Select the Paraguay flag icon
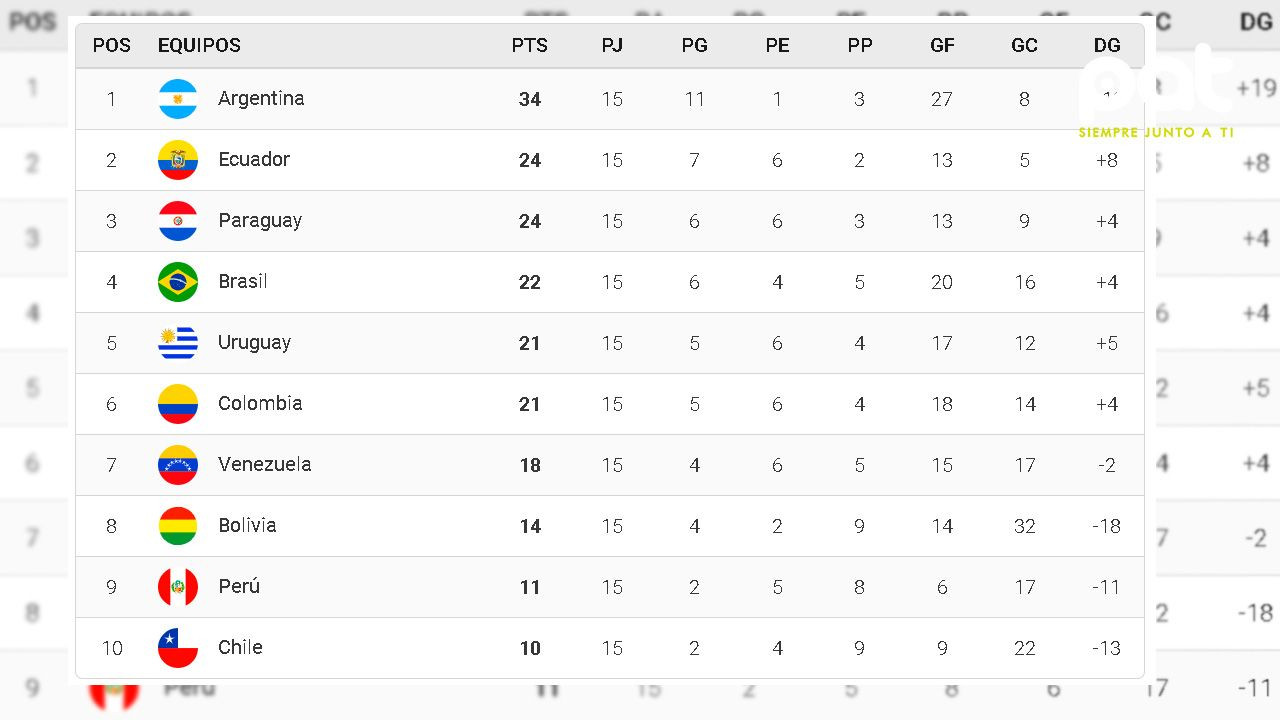Image resolution: width=1280 pixels, height=720 pixels. coord(178,221)
